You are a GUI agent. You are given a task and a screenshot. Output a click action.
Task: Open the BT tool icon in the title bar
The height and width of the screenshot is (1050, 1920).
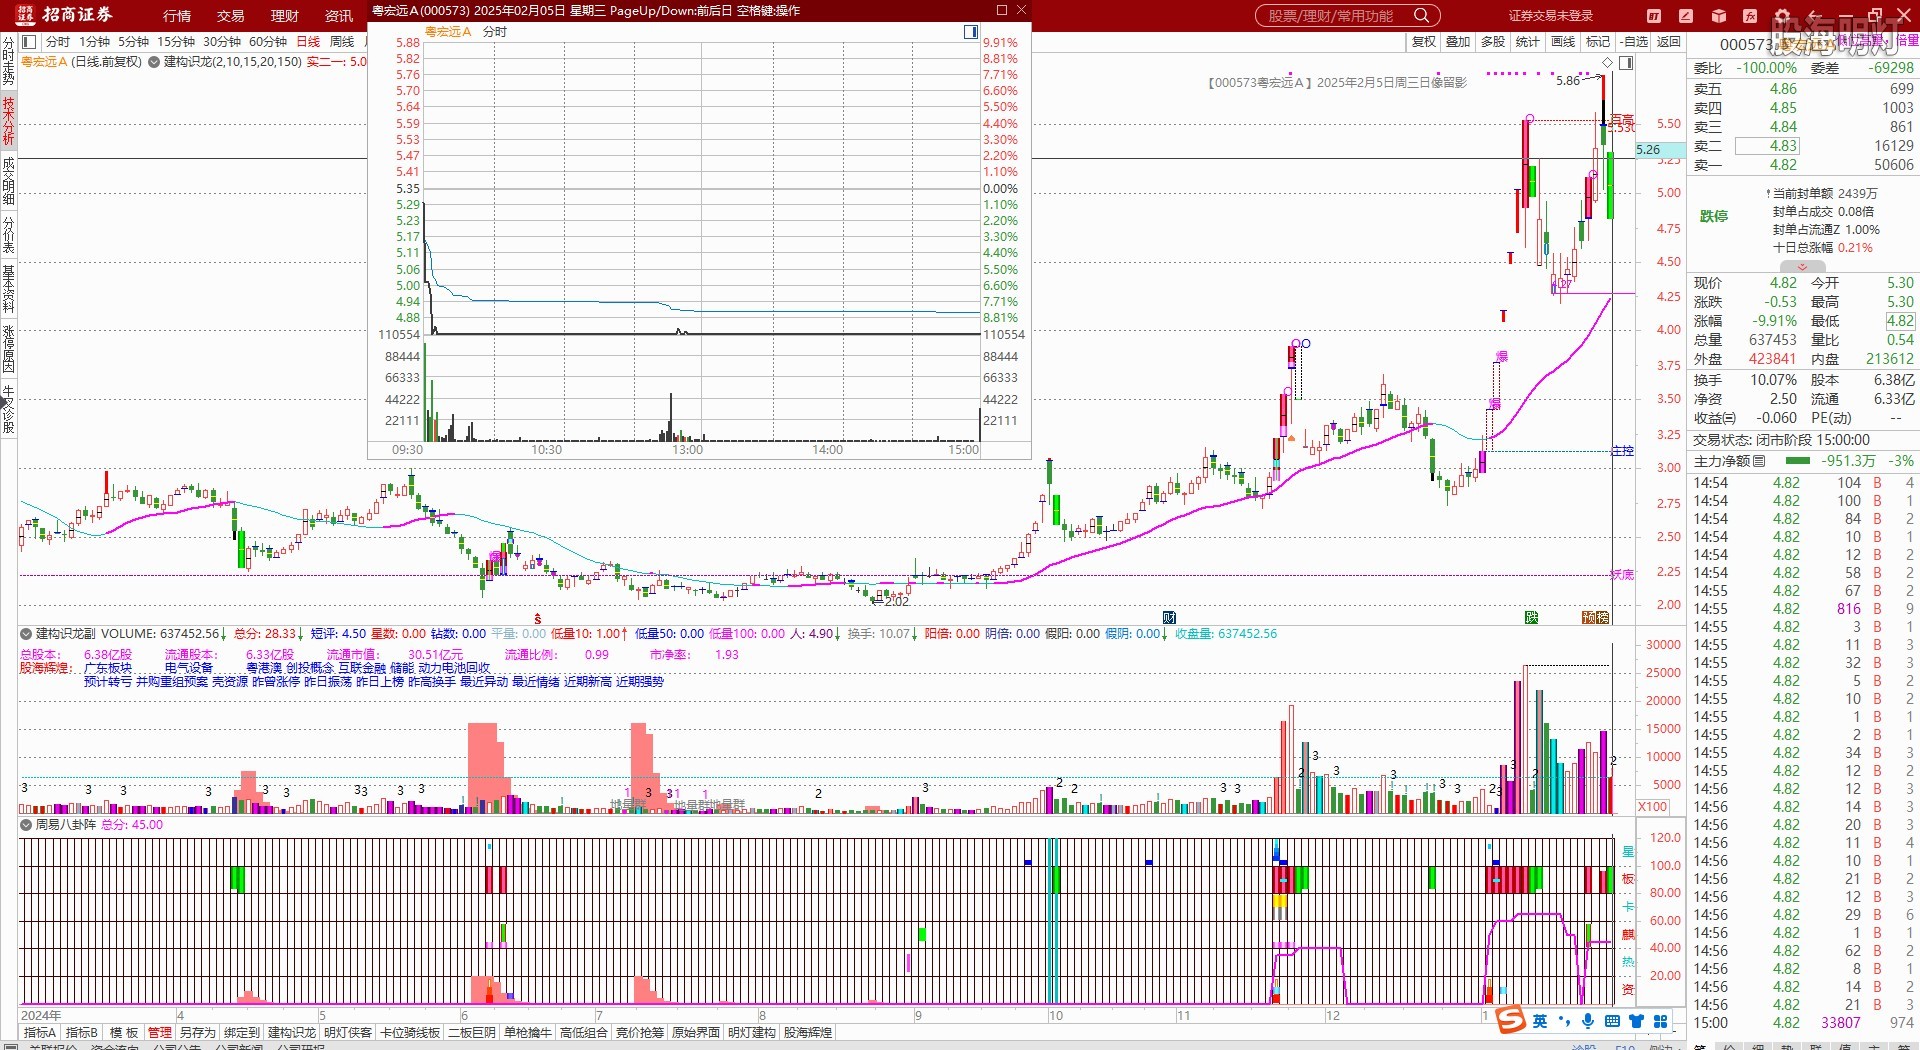click(1654, 16)
